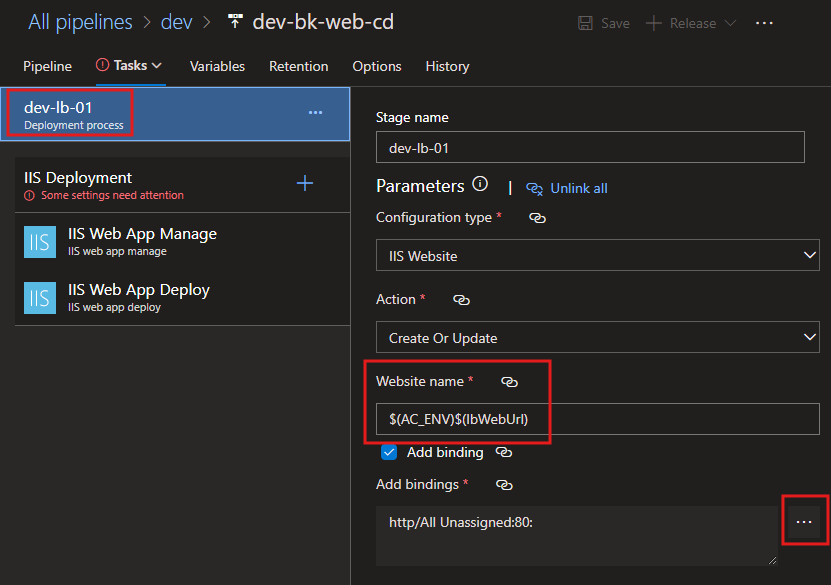Screen dimensions: 831x585
Task: Click the Action link icon
Action: (x=462, y=300)
